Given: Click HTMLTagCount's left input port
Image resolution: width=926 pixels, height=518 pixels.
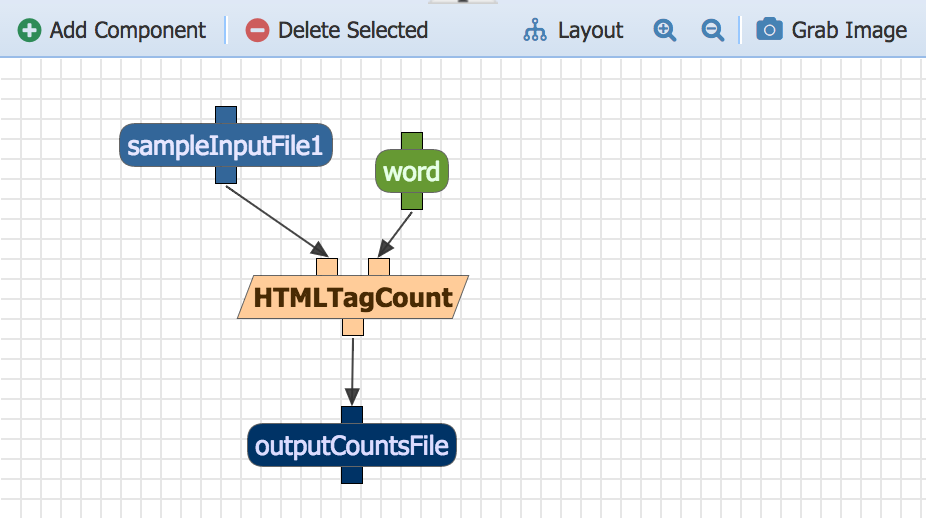Looking at the screenshot, I should point(326,267).
